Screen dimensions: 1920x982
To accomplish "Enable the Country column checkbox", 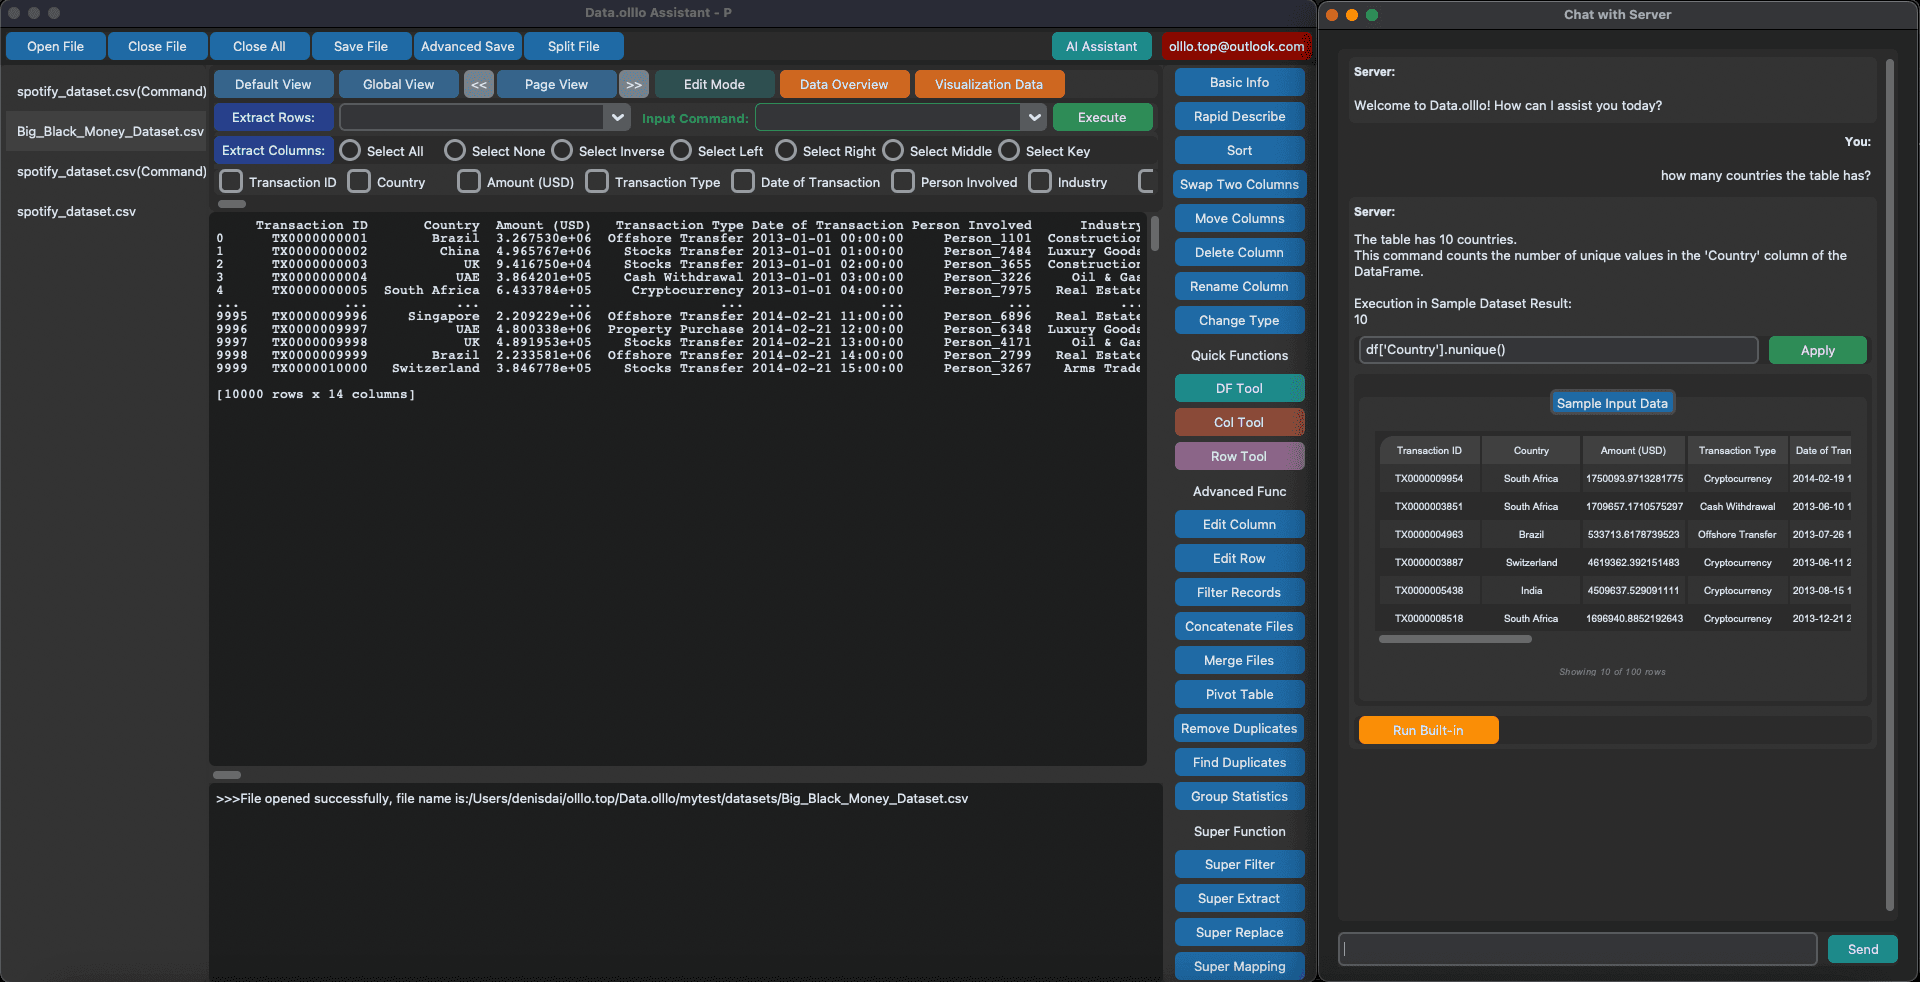I will click(359, 182).
